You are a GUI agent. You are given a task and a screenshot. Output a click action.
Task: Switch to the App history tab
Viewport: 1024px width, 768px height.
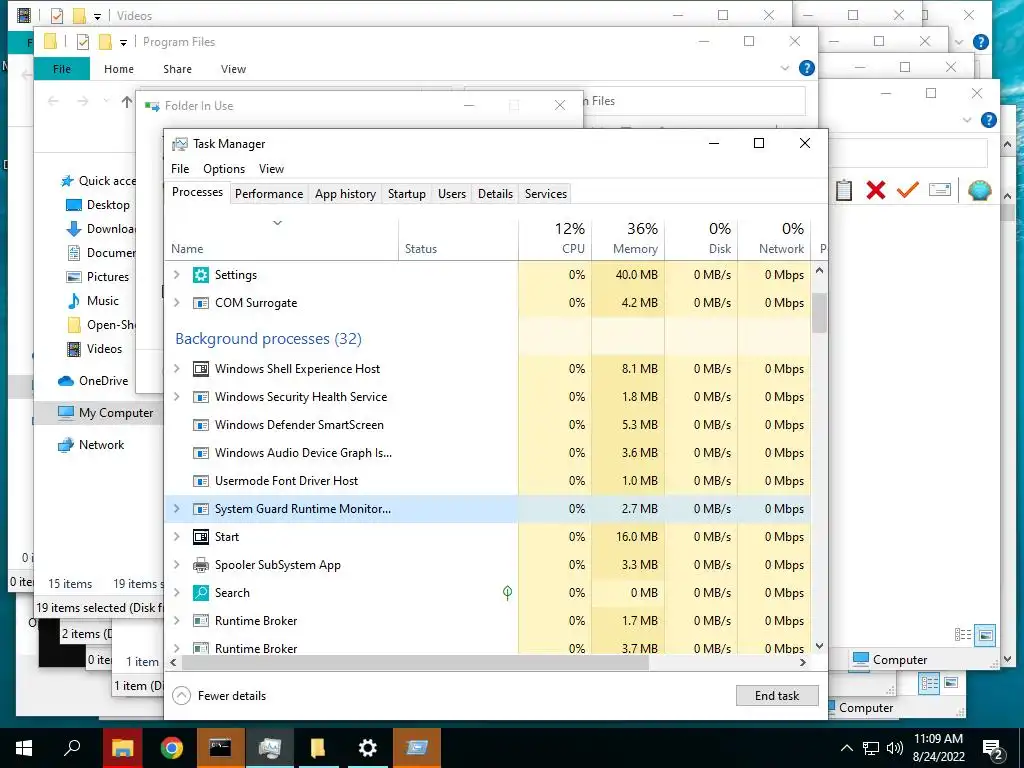click(345, 194)
